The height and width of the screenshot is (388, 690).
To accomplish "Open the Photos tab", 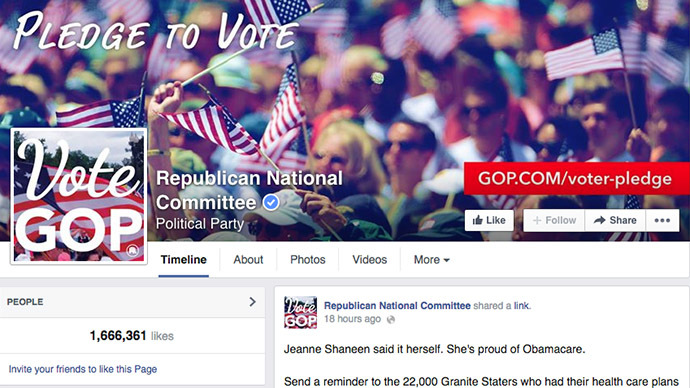I will click(308, 260).
